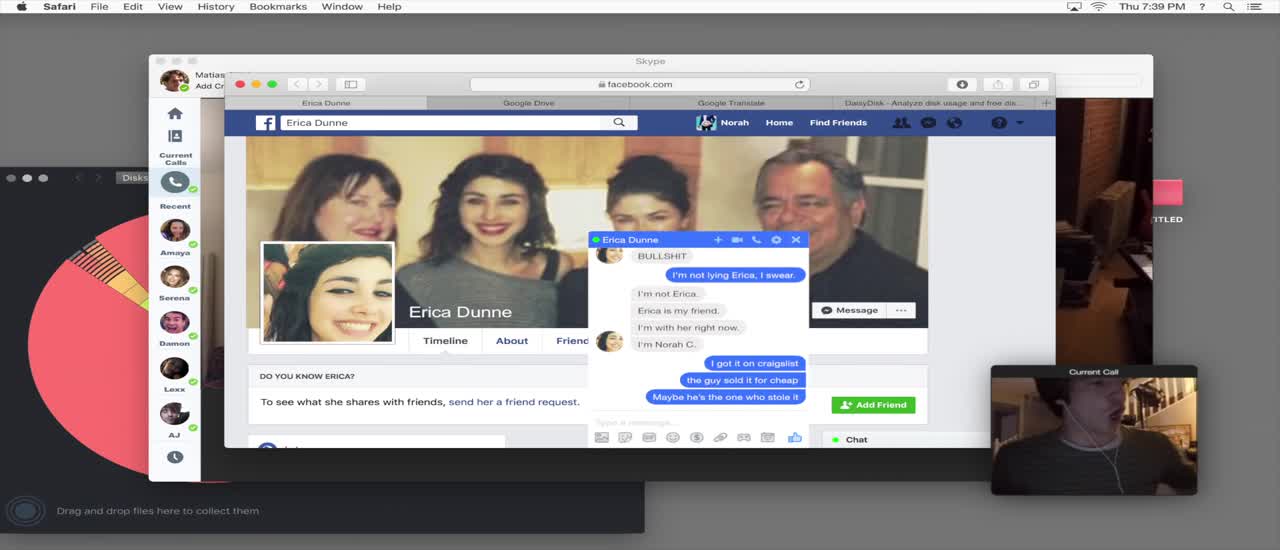
Task: Open Skype history clock icon
Action: click(x=175, y=457)
